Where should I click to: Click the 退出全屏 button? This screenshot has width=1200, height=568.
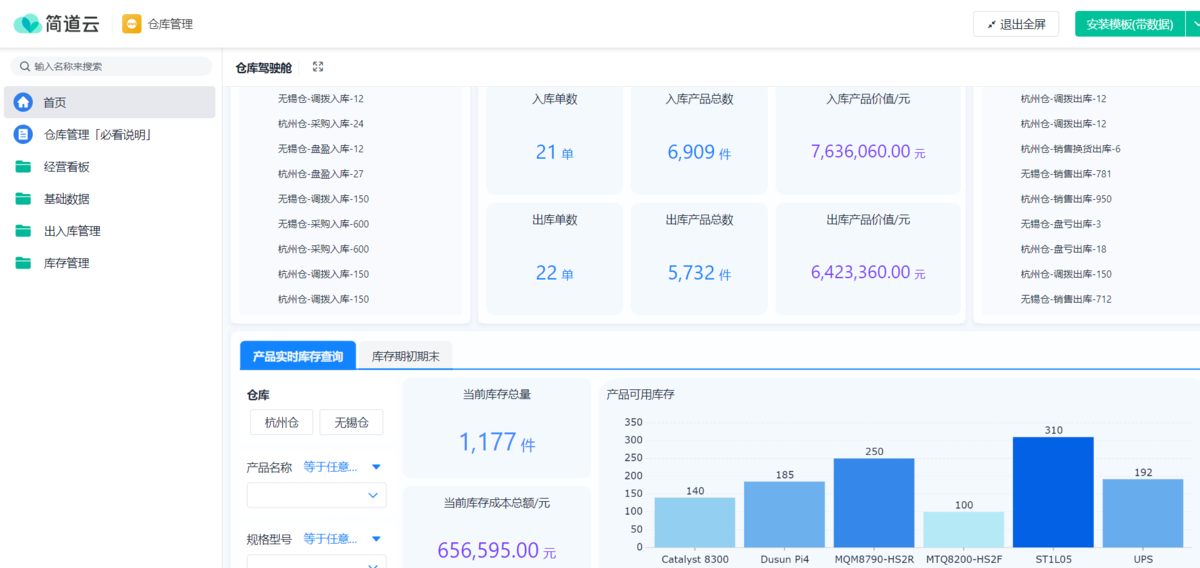click(x=1015, y=24)
